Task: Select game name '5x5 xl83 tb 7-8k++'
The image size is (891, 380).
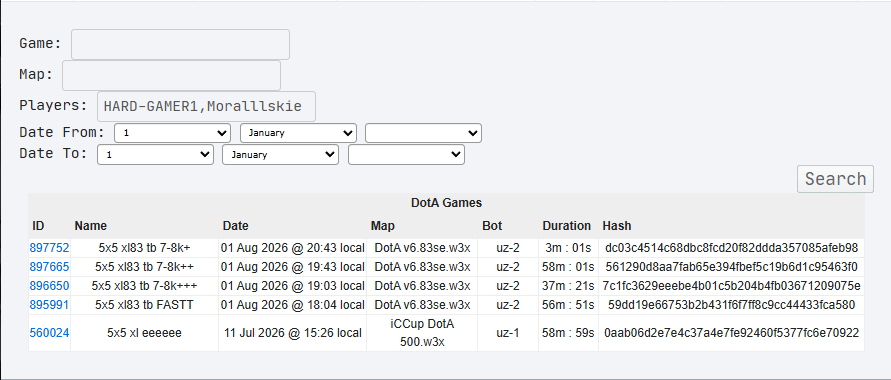Action: [144, 267]
